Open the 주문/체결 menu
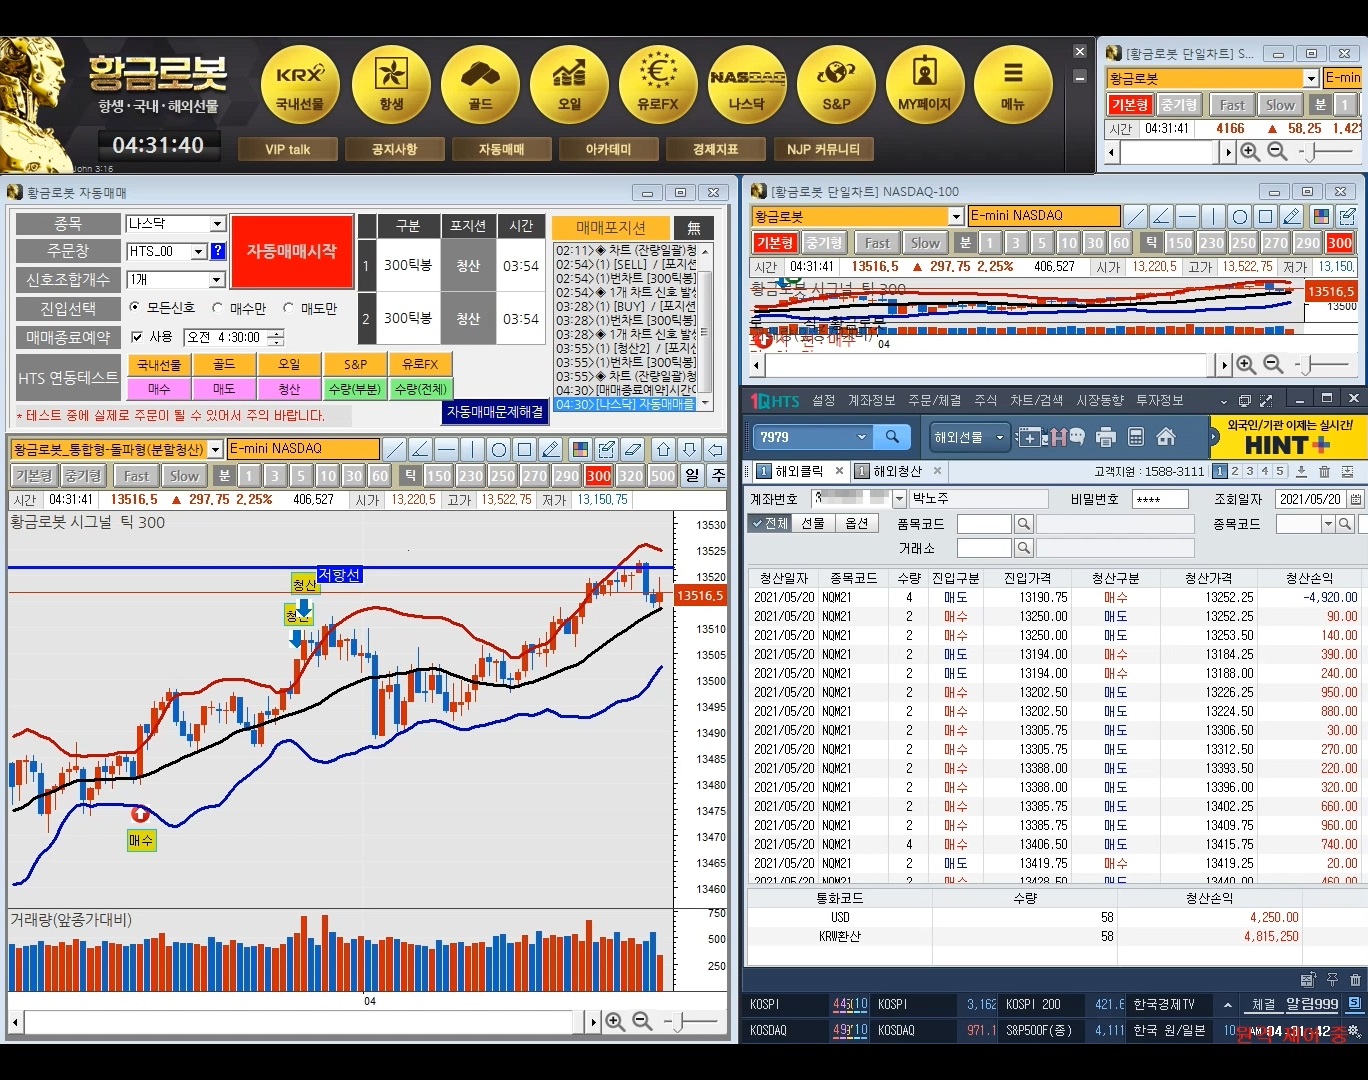The width and height of the screenshot is (1368, 1080). [934, 400]
